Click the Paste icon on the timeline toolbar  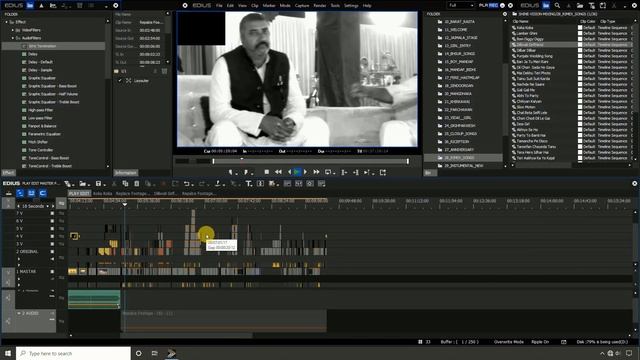[x=137, y=184]
